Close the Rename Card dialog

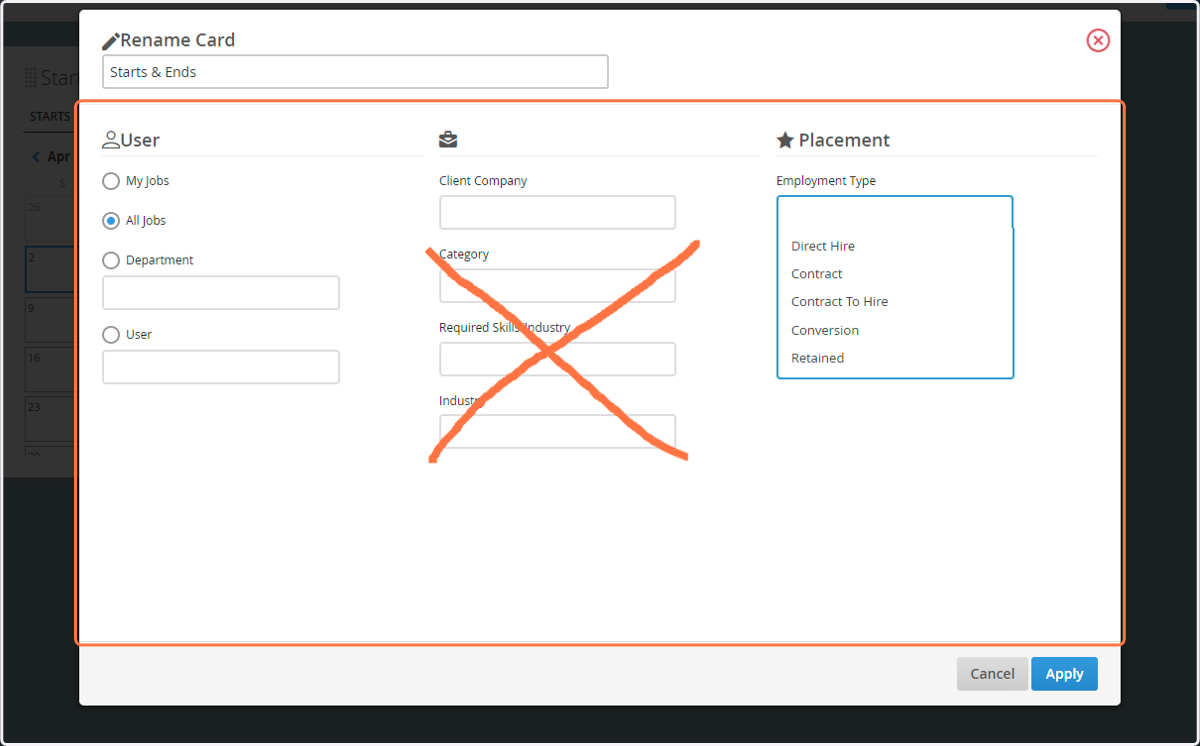click(1098, 40)
